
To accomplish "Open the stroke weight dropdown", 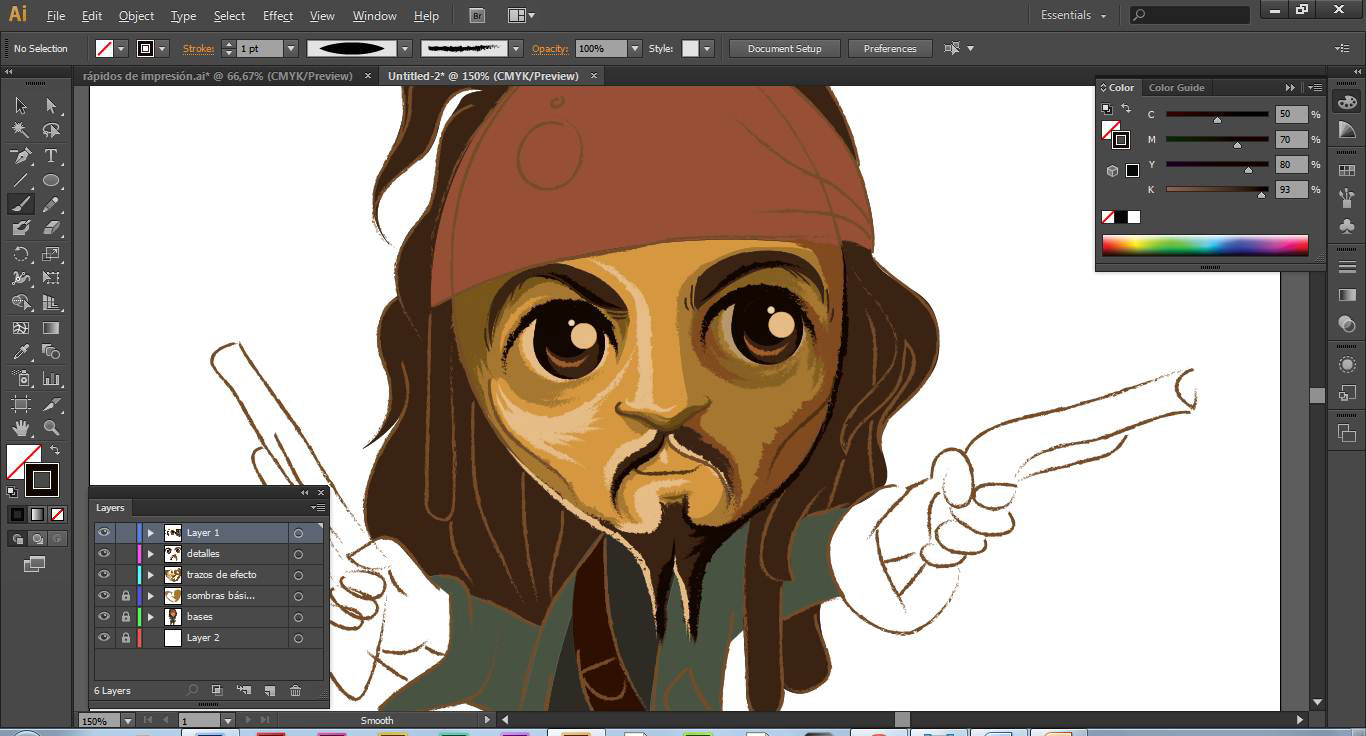I will coord(291,48).
